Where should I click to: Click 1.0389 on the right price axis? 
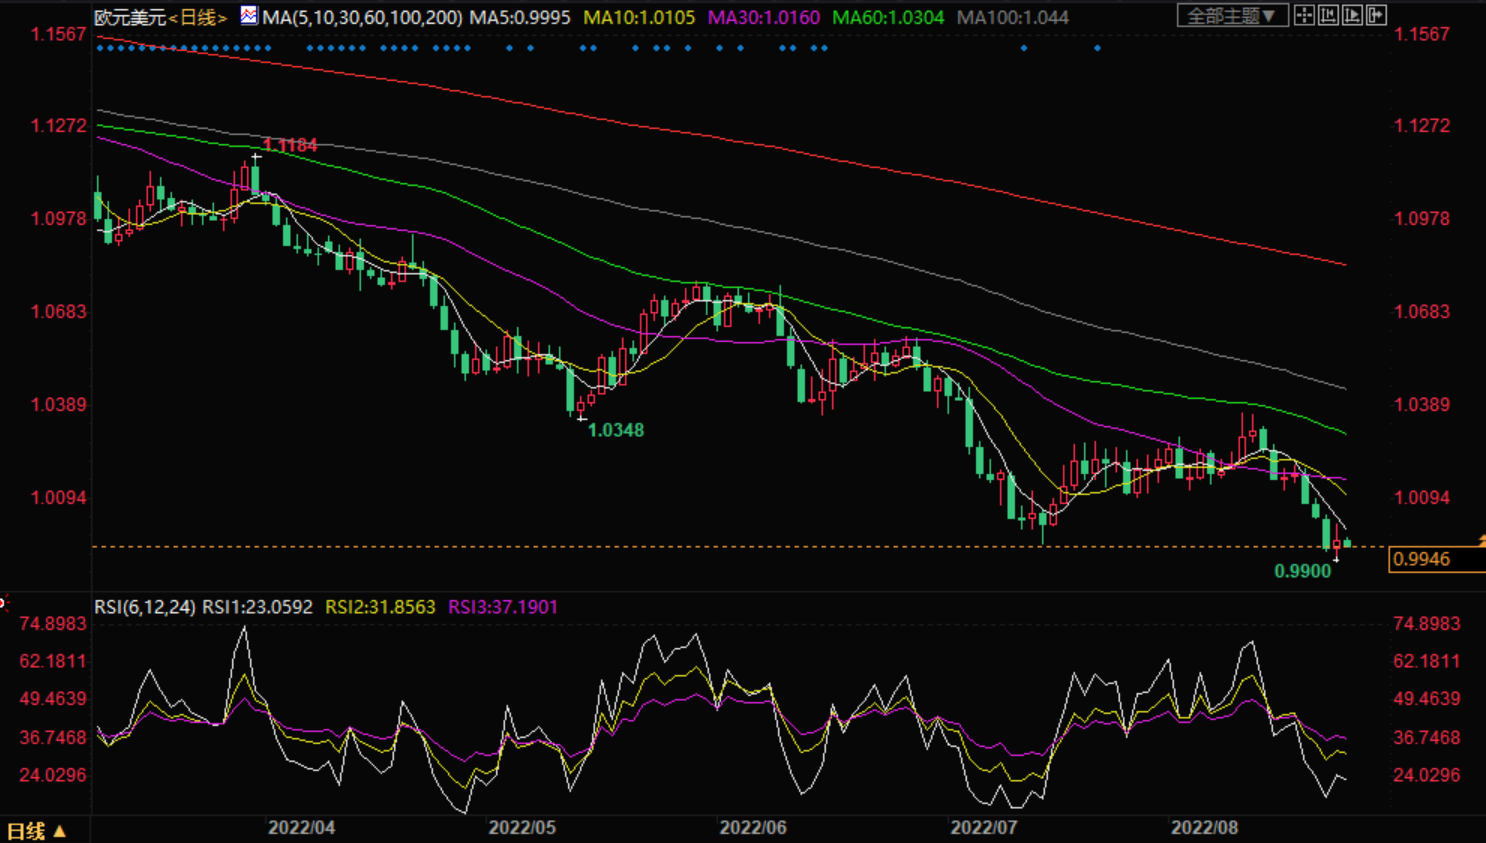tap(1422, 405)
